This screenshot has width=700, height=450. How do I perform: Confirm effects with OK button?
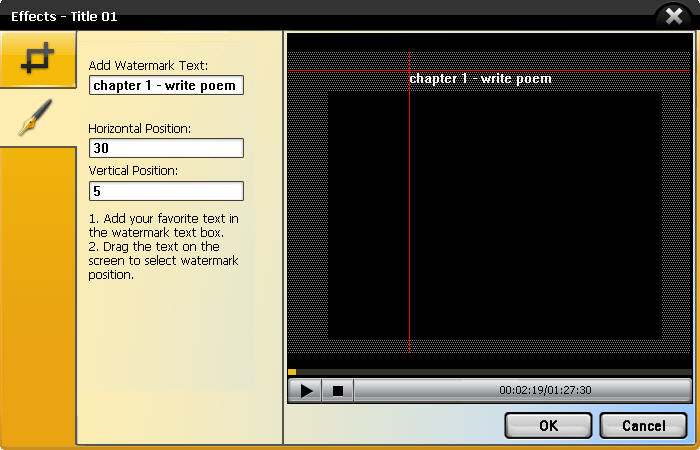(548, 425)
